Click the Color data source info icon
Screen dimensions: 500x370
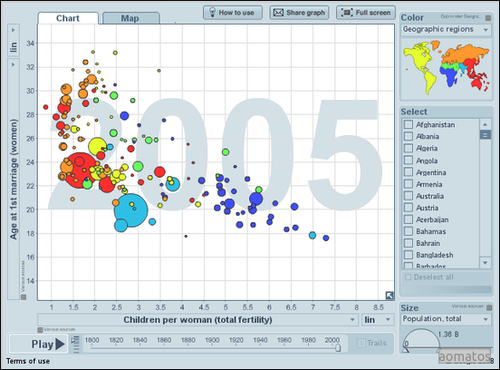[488, 18]
